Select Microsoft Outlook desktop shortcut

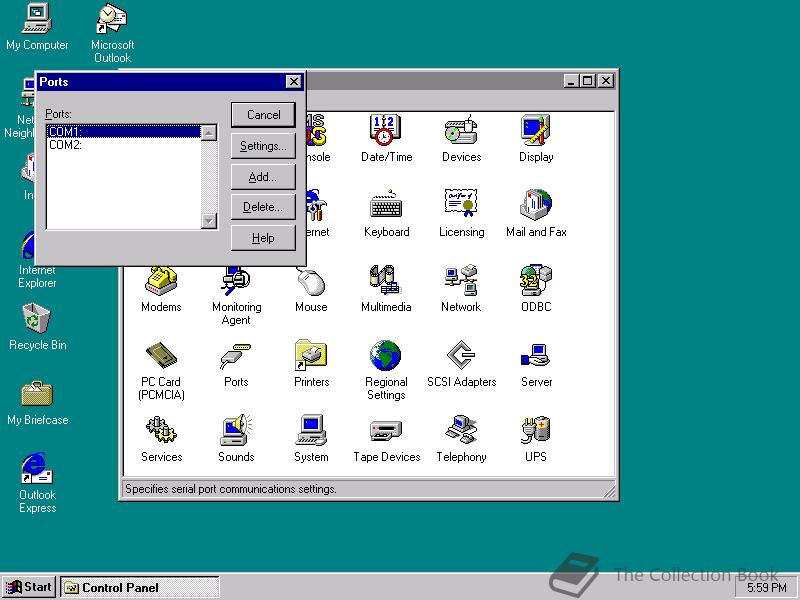tap(112, 33)
